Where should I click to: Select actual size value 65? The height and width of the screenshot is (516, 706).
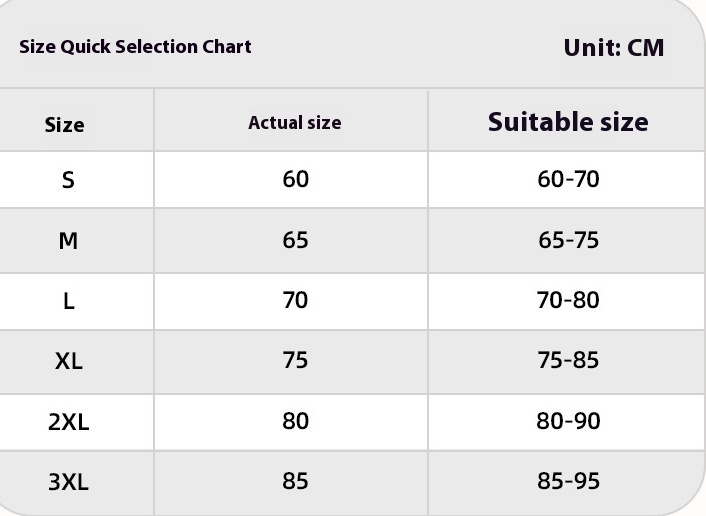pyautogui.click(x=295, y=240)
